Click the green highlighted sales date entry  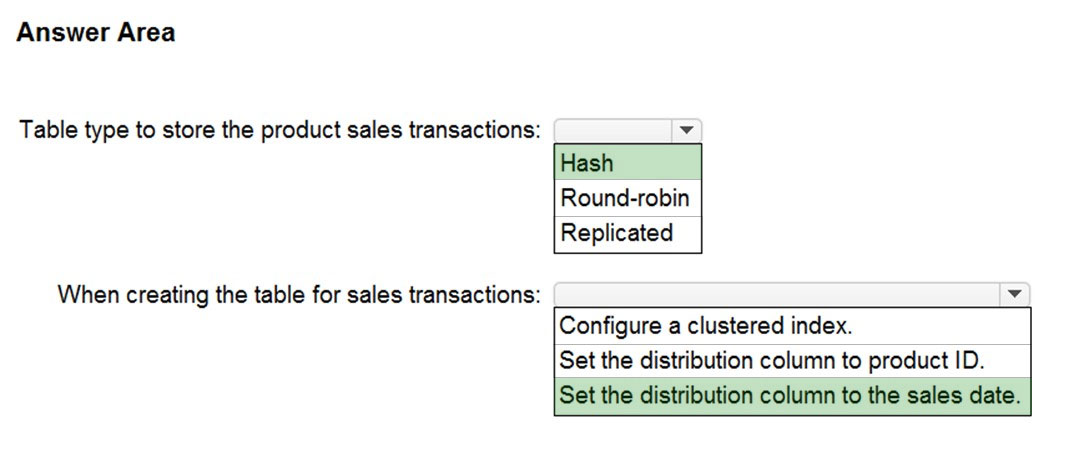click(x=792, y=395)
